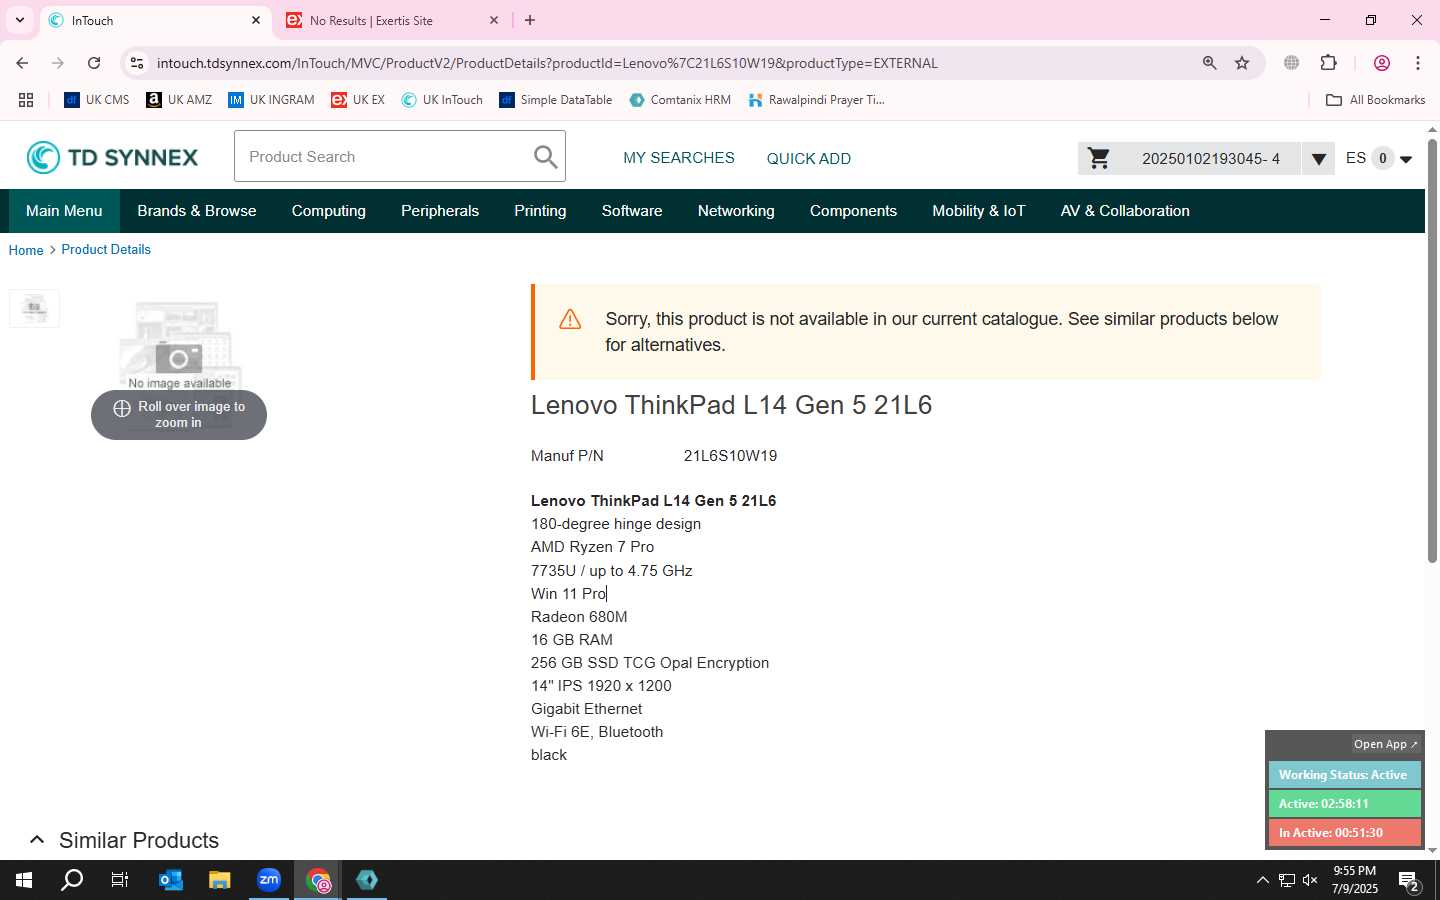Open File Explorer from the taskbar

pyautogui.click(x=219, y=880)
